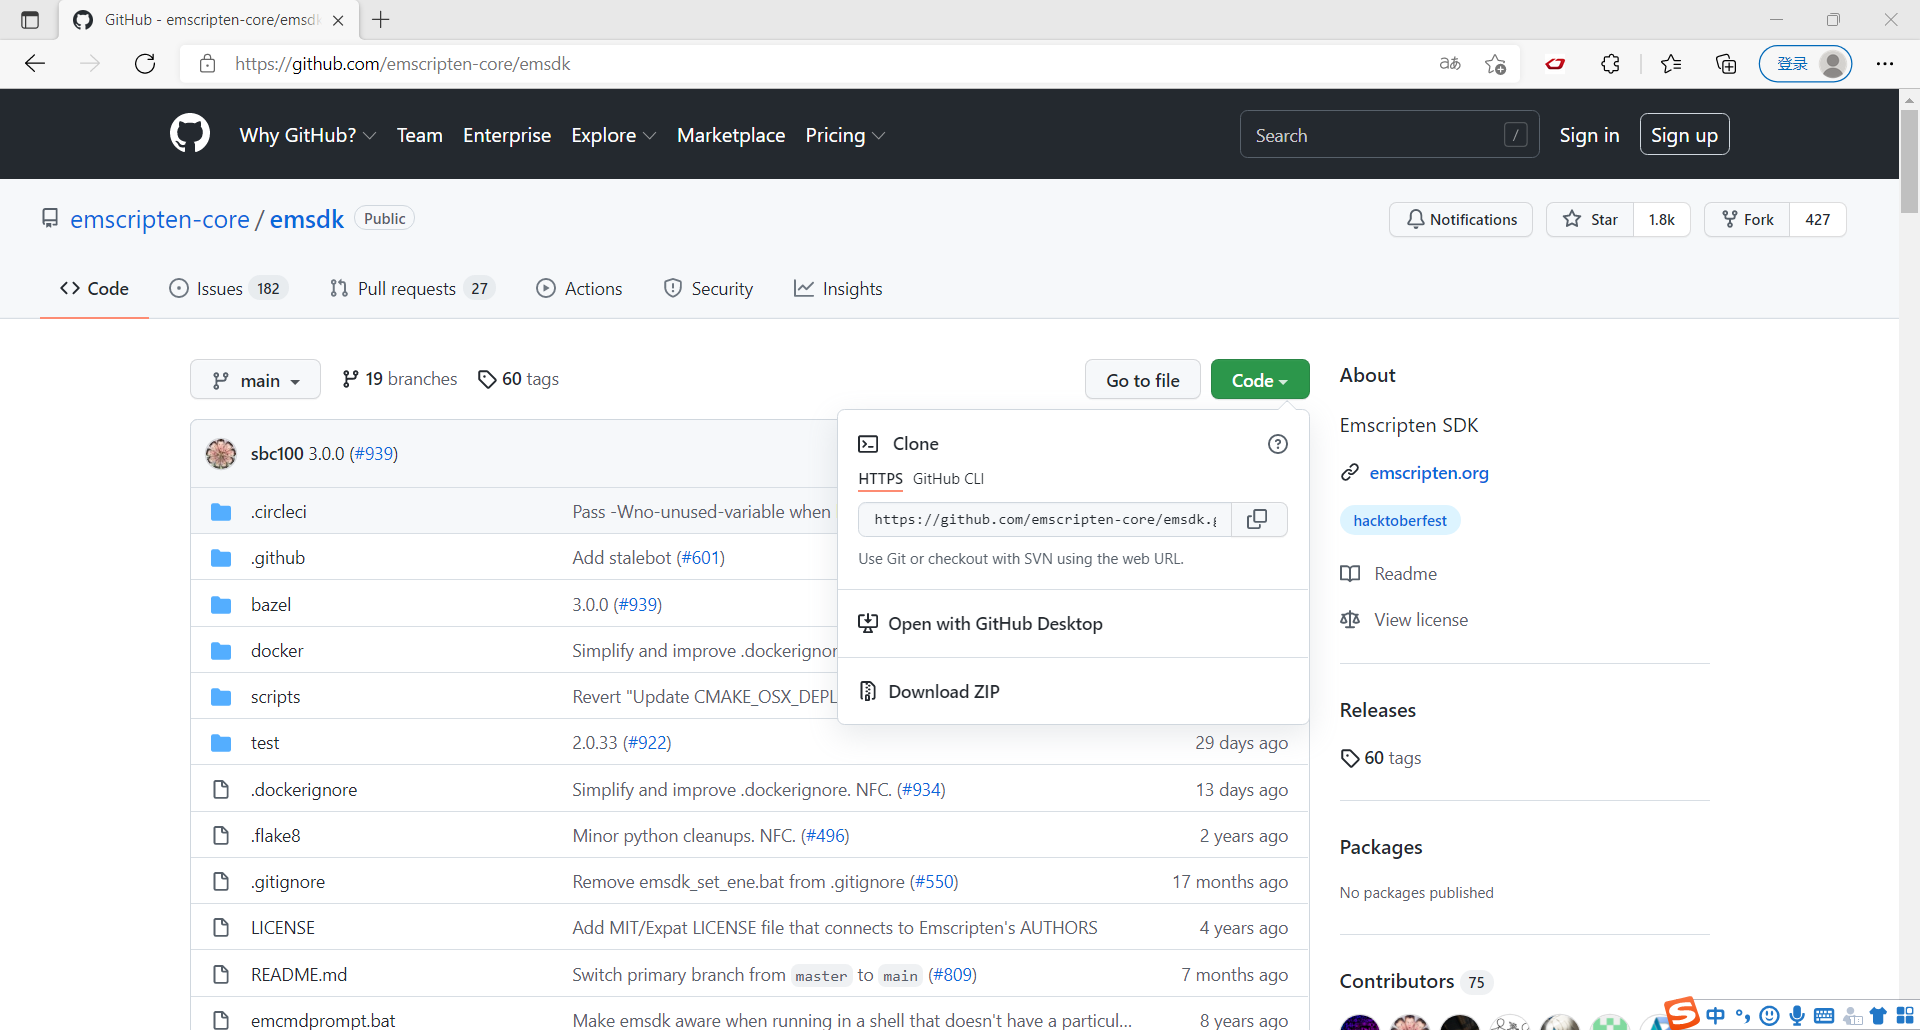Image resolution: width=1920 pixels, height=1030 pixels.
Task: Click sbc100 user avatar in commit row
Action: pos(221,454)
